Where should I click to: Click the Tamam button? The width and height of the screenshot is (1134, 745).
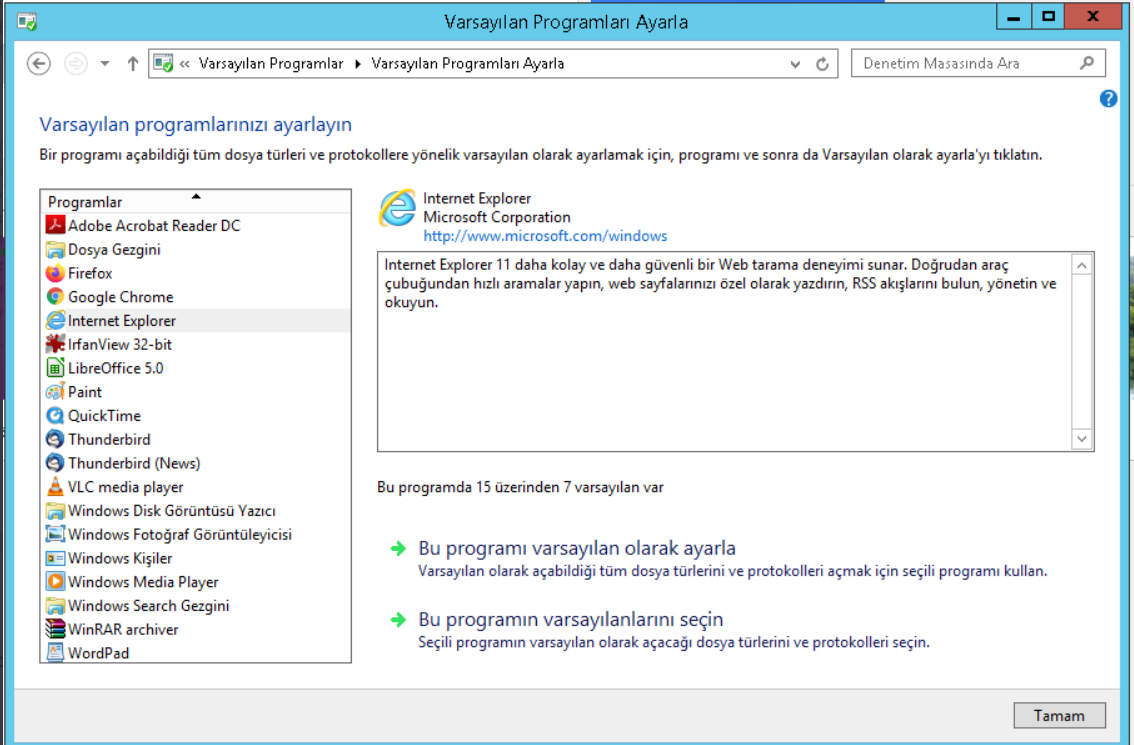1059,715
